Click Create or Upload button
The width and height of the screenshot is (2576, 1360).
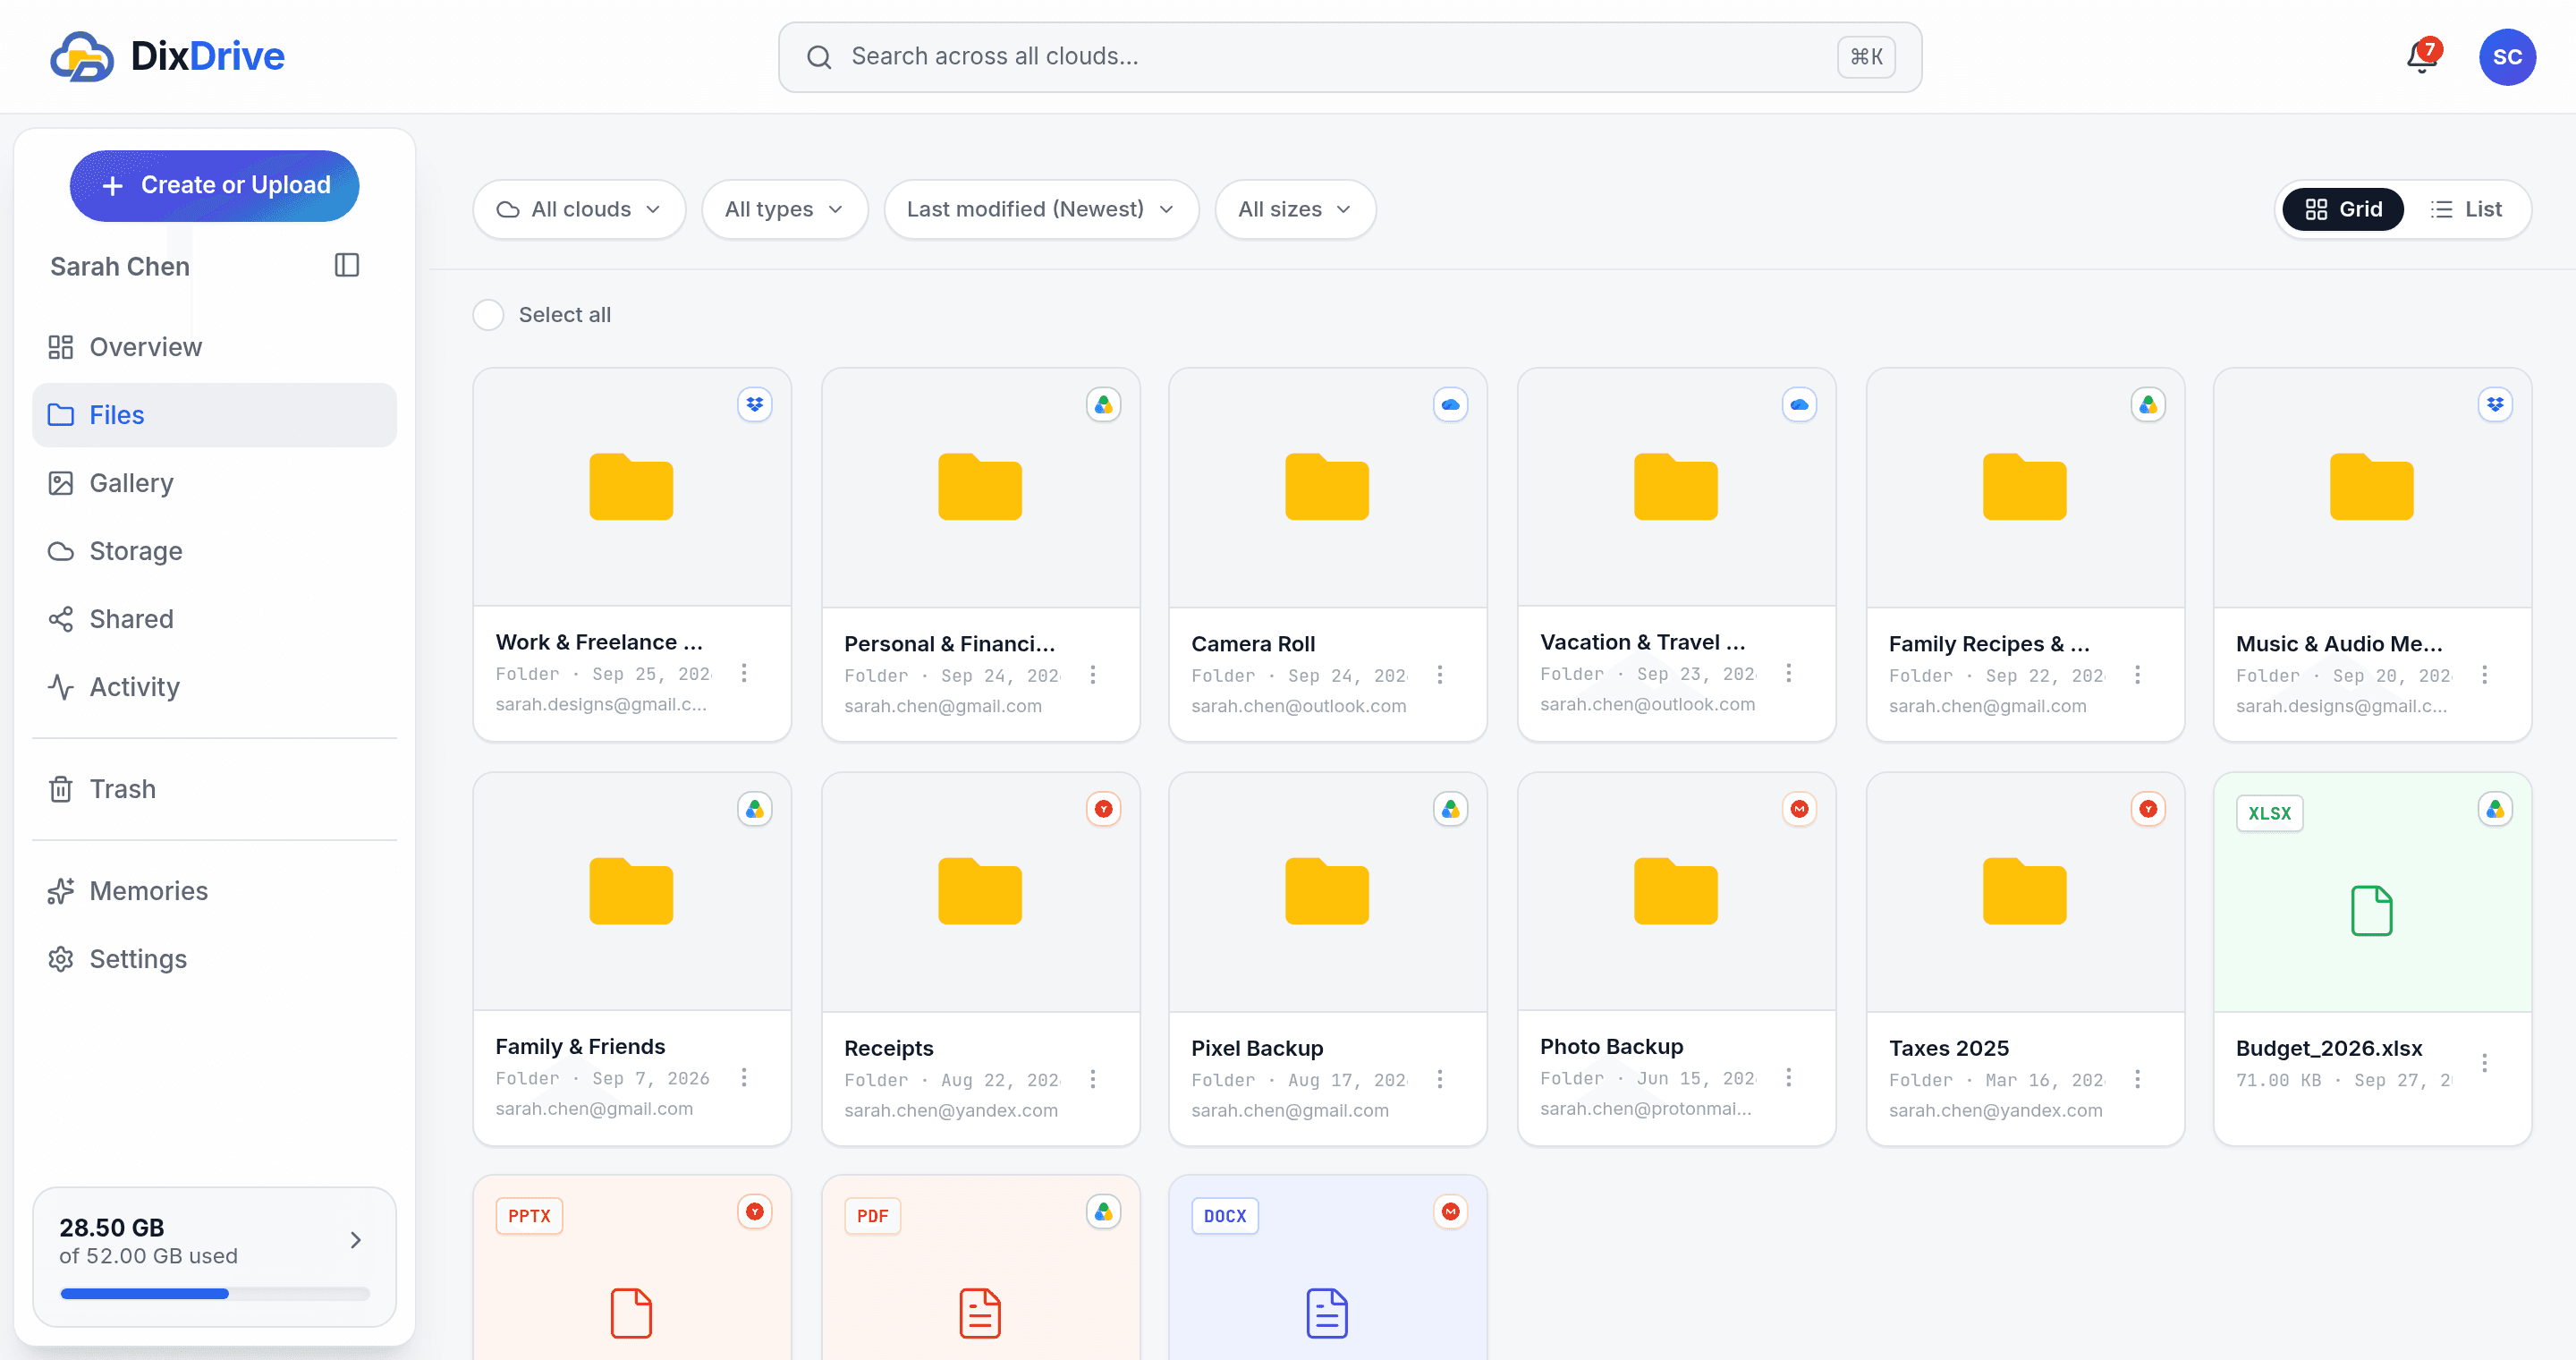pyautogui.click(x=214, y=185)
